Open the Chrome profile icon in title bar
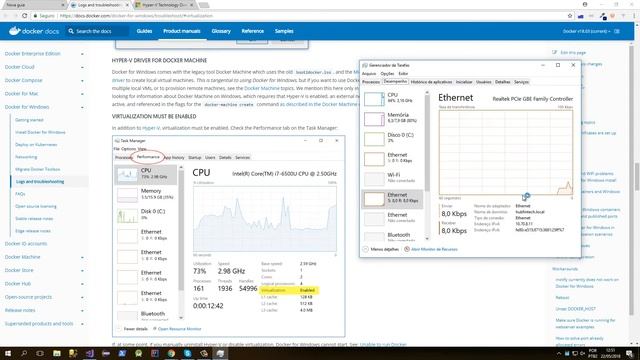 click(585, 4)
